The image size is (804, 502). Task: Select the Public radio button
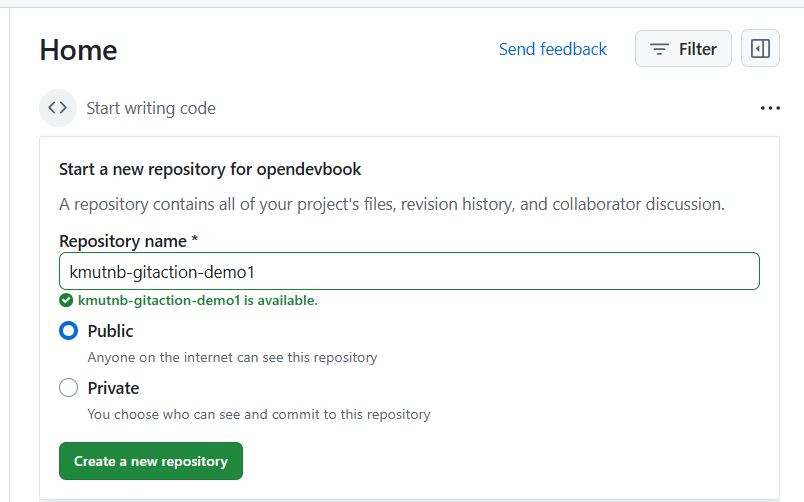tap(68, 331)
